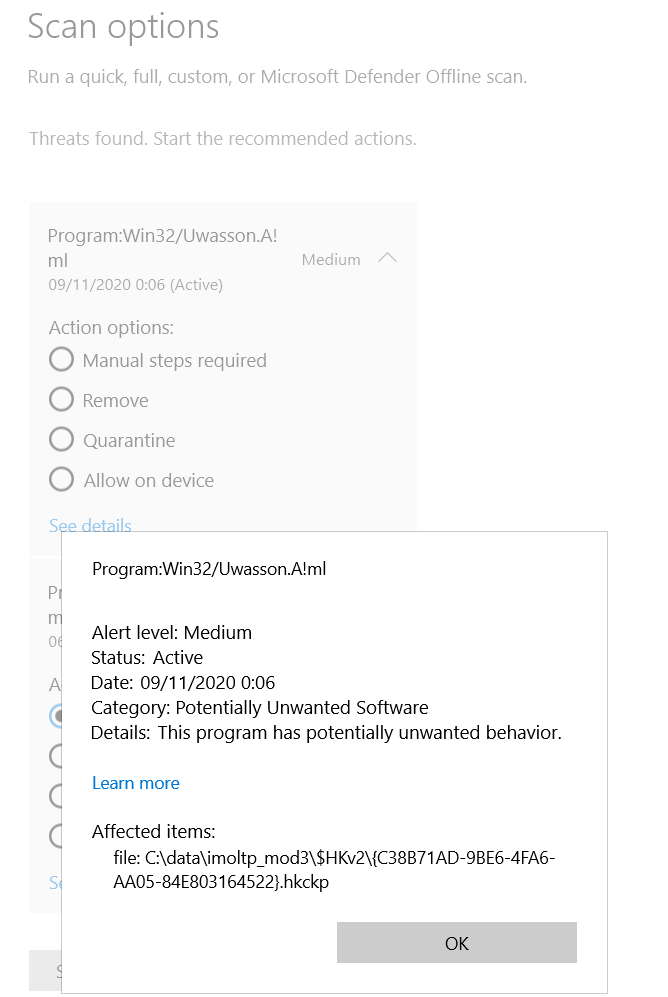Click the Learn more link
The image size is (668, 997).
[136, 783]
